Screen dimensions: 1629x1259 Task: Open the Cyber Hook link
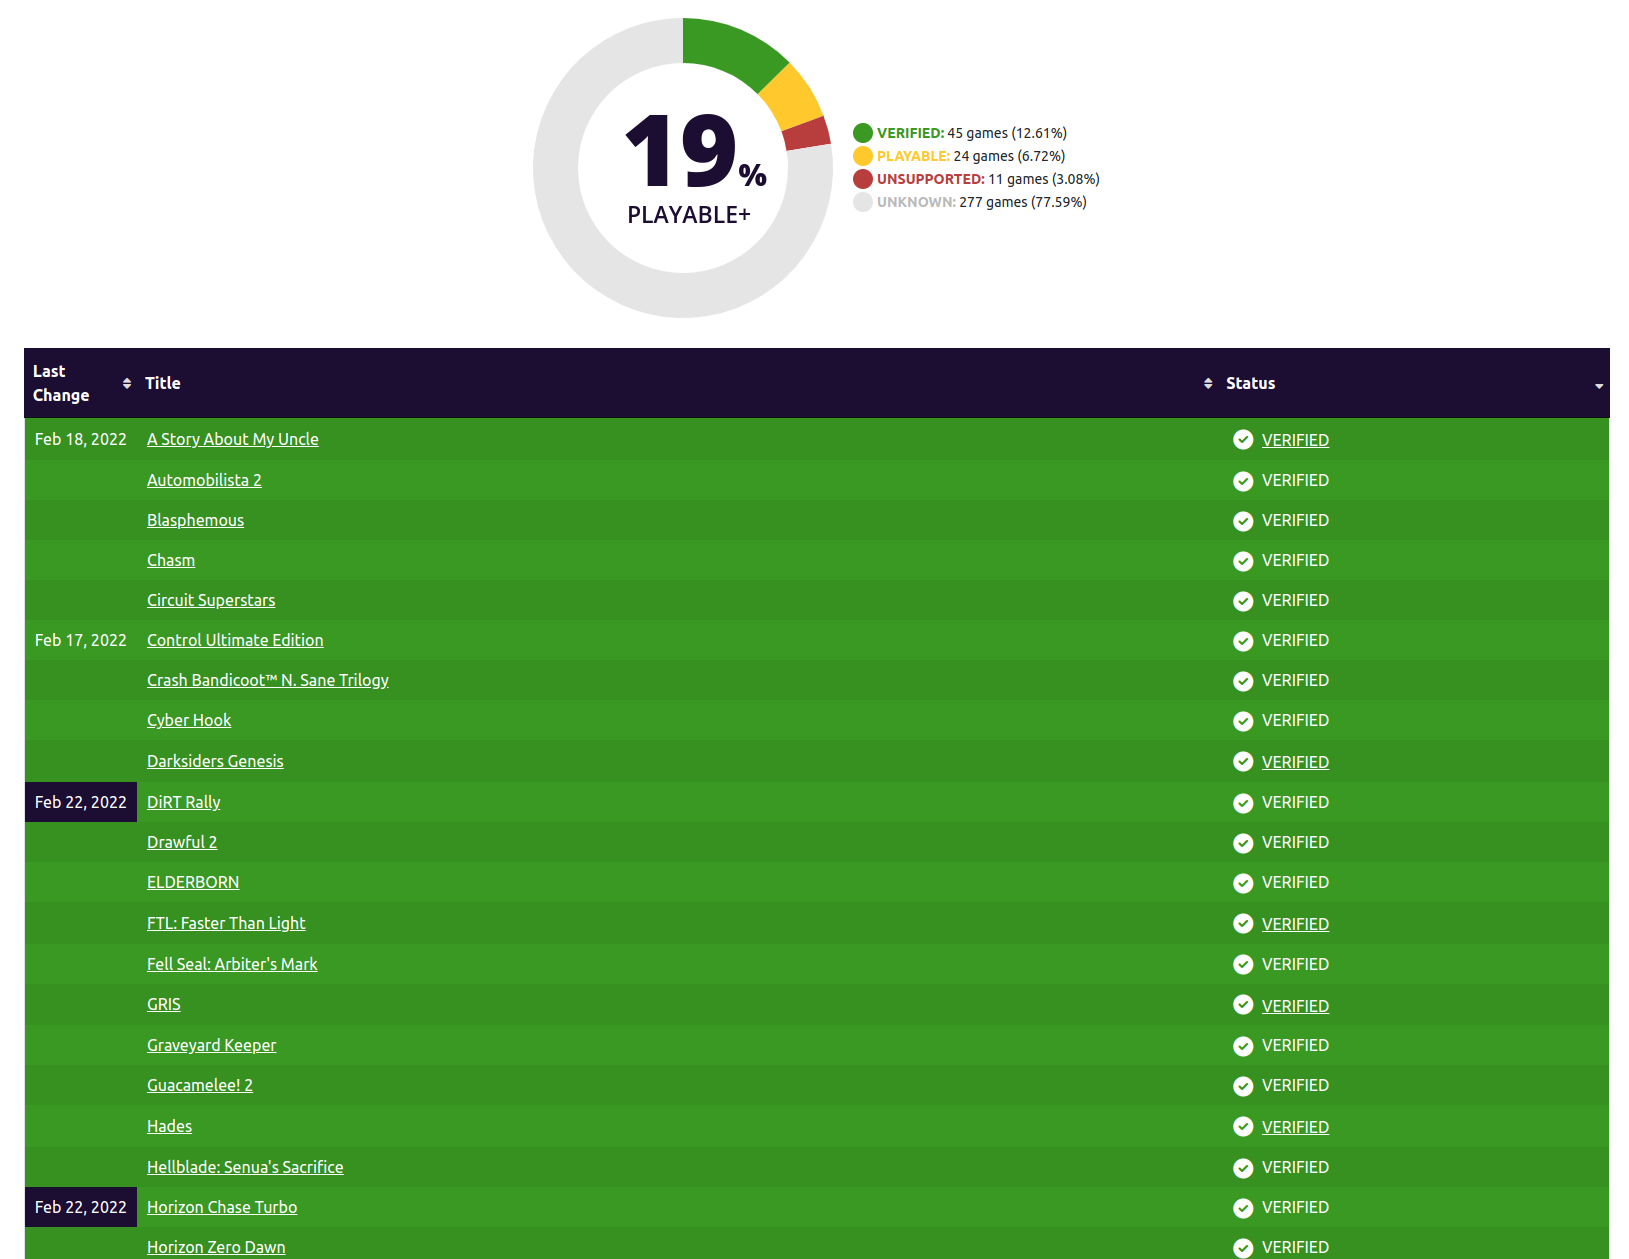189,720
